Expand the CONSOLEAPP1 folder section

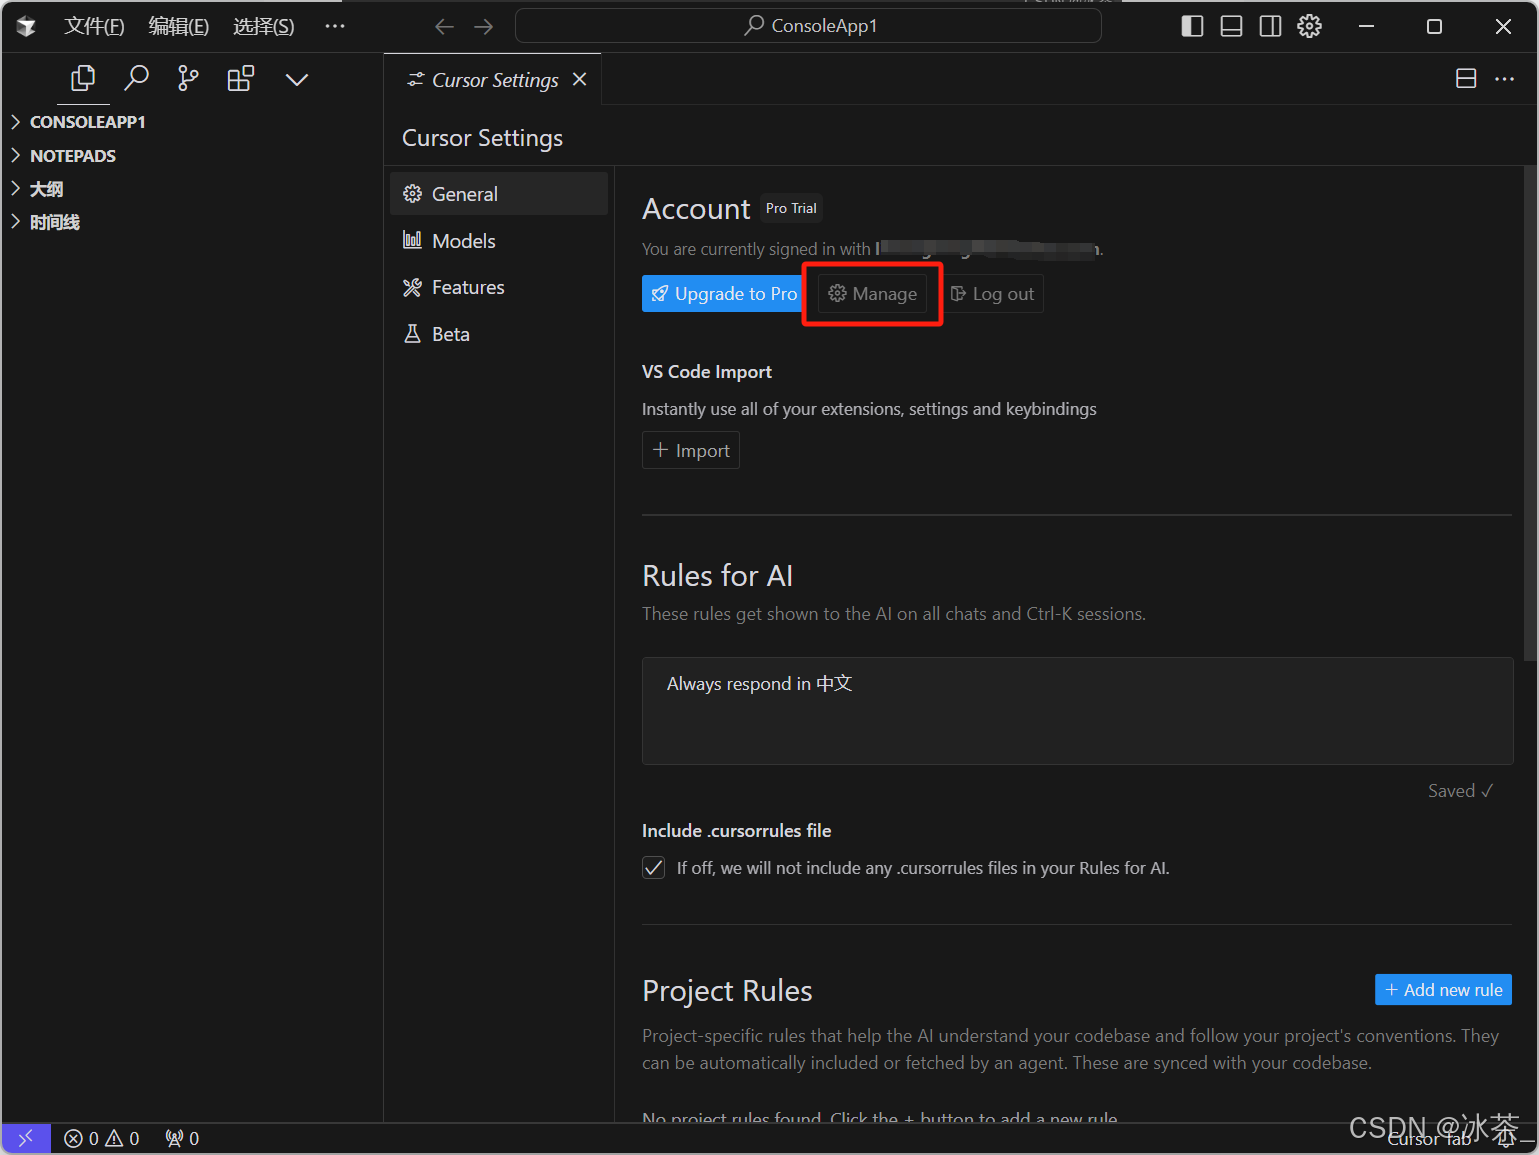tap(192, 122)
